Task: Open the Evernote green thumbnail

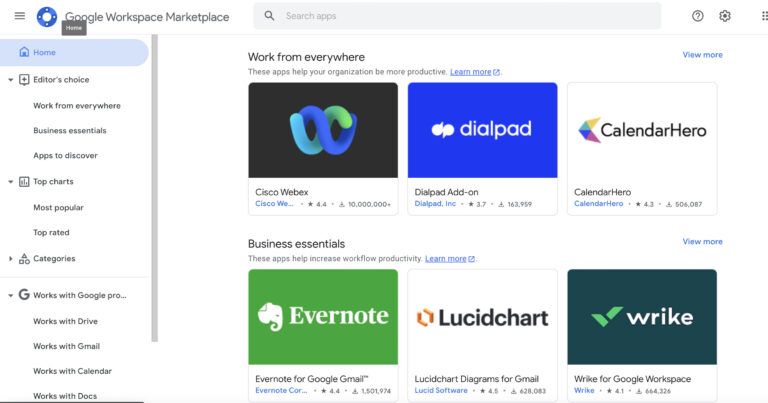Action: point(323,317)
